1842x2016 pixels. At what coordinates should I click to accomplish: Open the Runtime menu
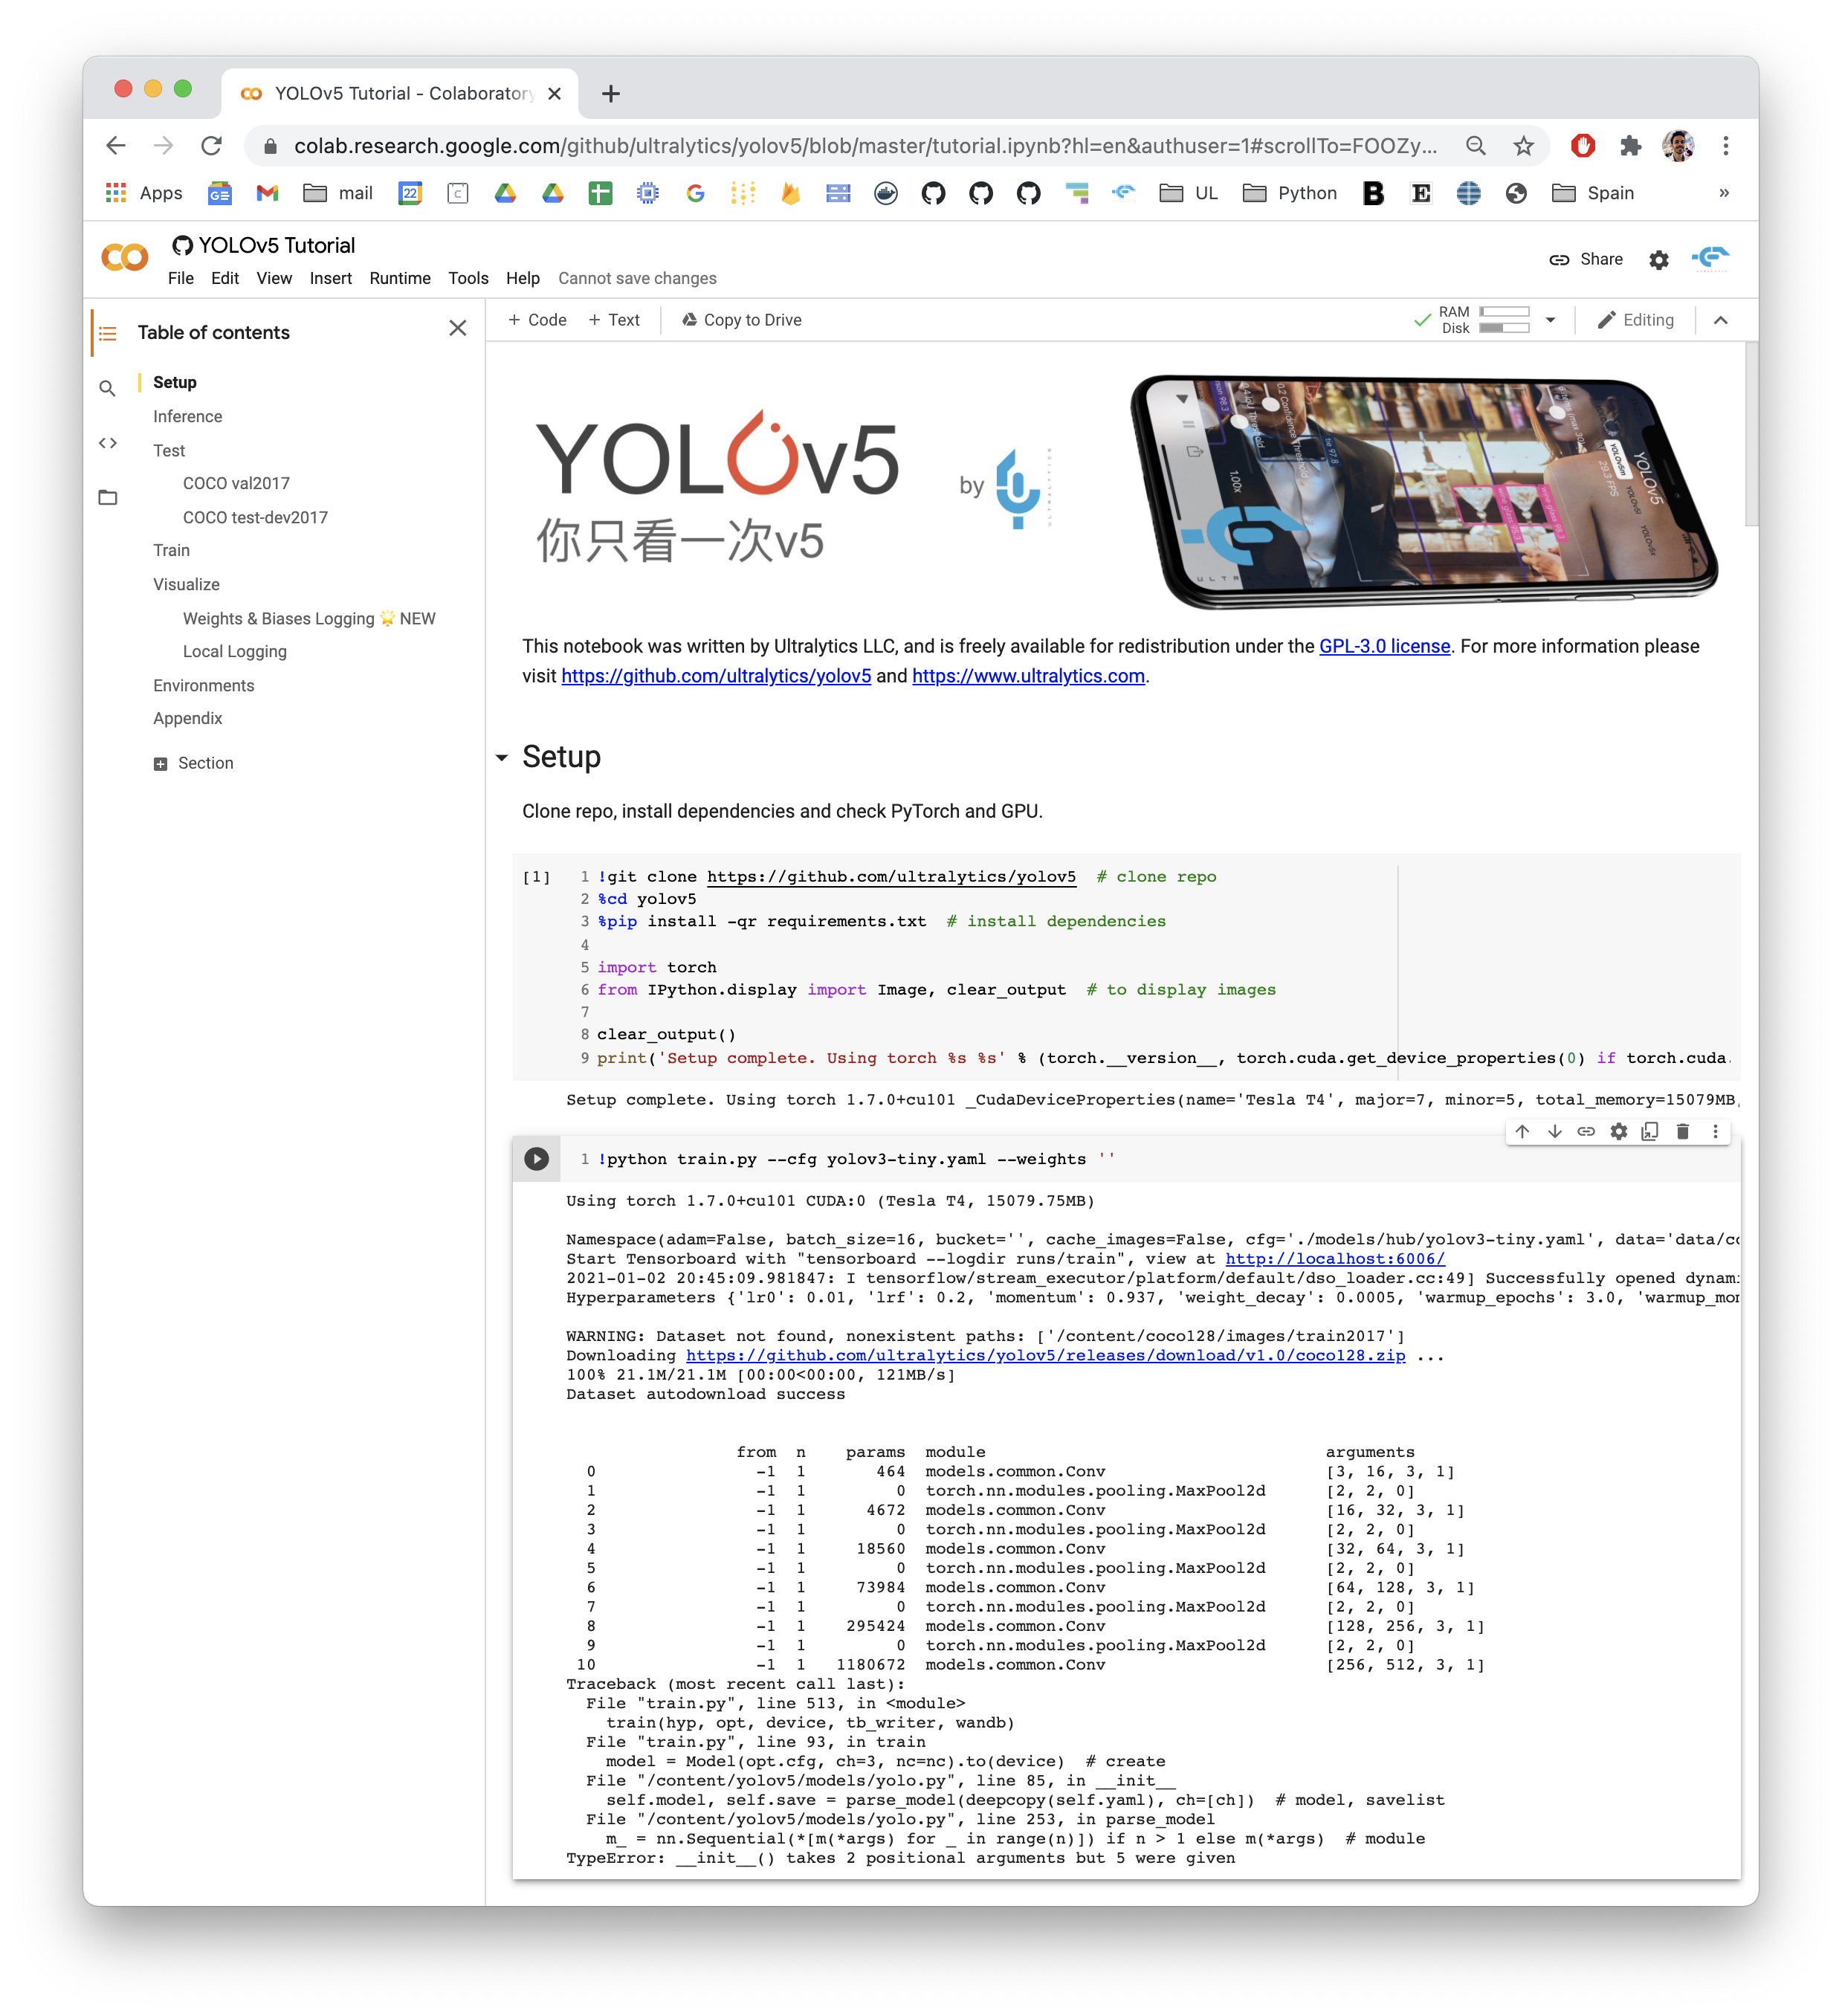pyautogui.click(x=400, y=278)
